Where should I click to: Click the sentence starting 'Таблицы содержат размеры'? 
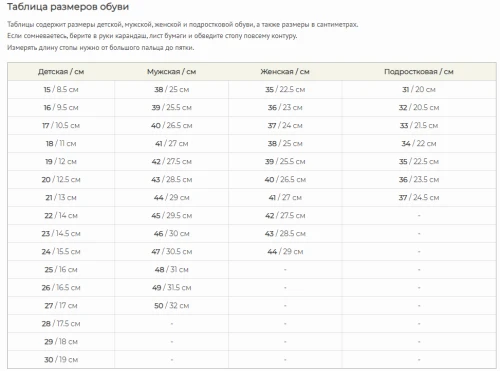tap(183, 25)
